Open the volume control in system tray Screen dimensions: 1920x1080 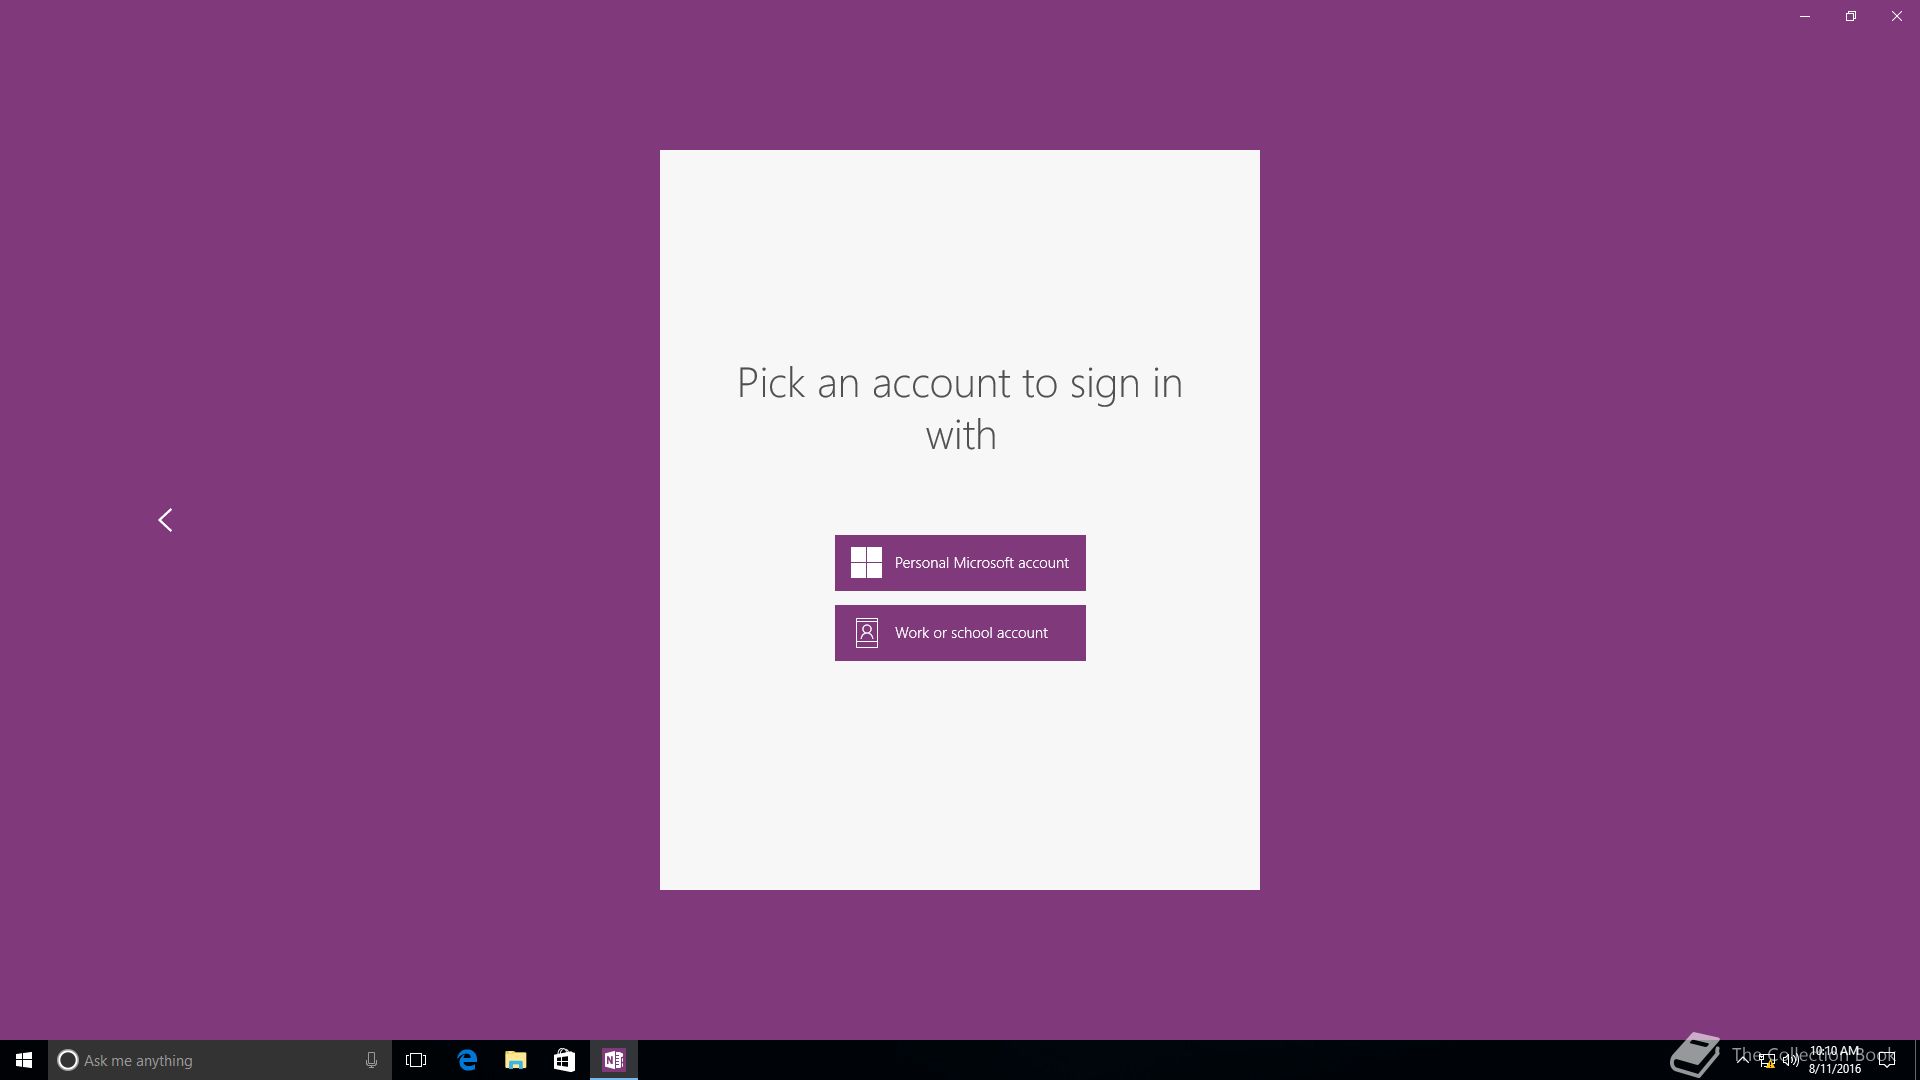[x=1791, y=1061]
